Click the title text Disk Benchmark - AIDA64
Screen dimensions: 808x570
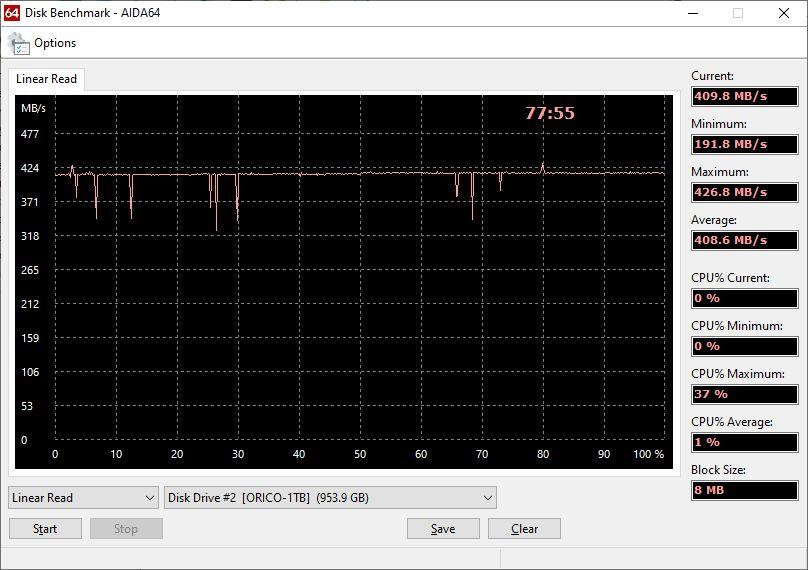(x=93, y=13)
